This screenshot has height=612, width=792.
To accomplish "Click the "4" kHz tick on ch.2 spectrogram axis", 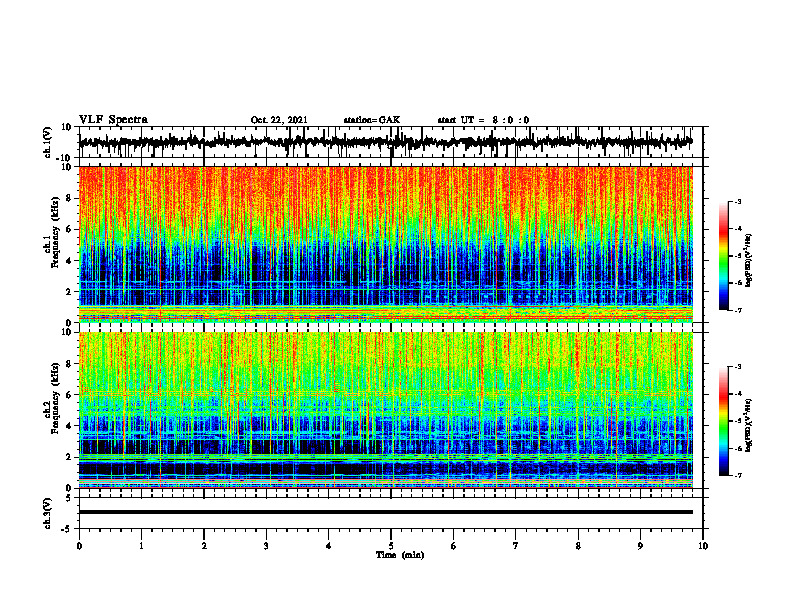I will coord(69,426).
